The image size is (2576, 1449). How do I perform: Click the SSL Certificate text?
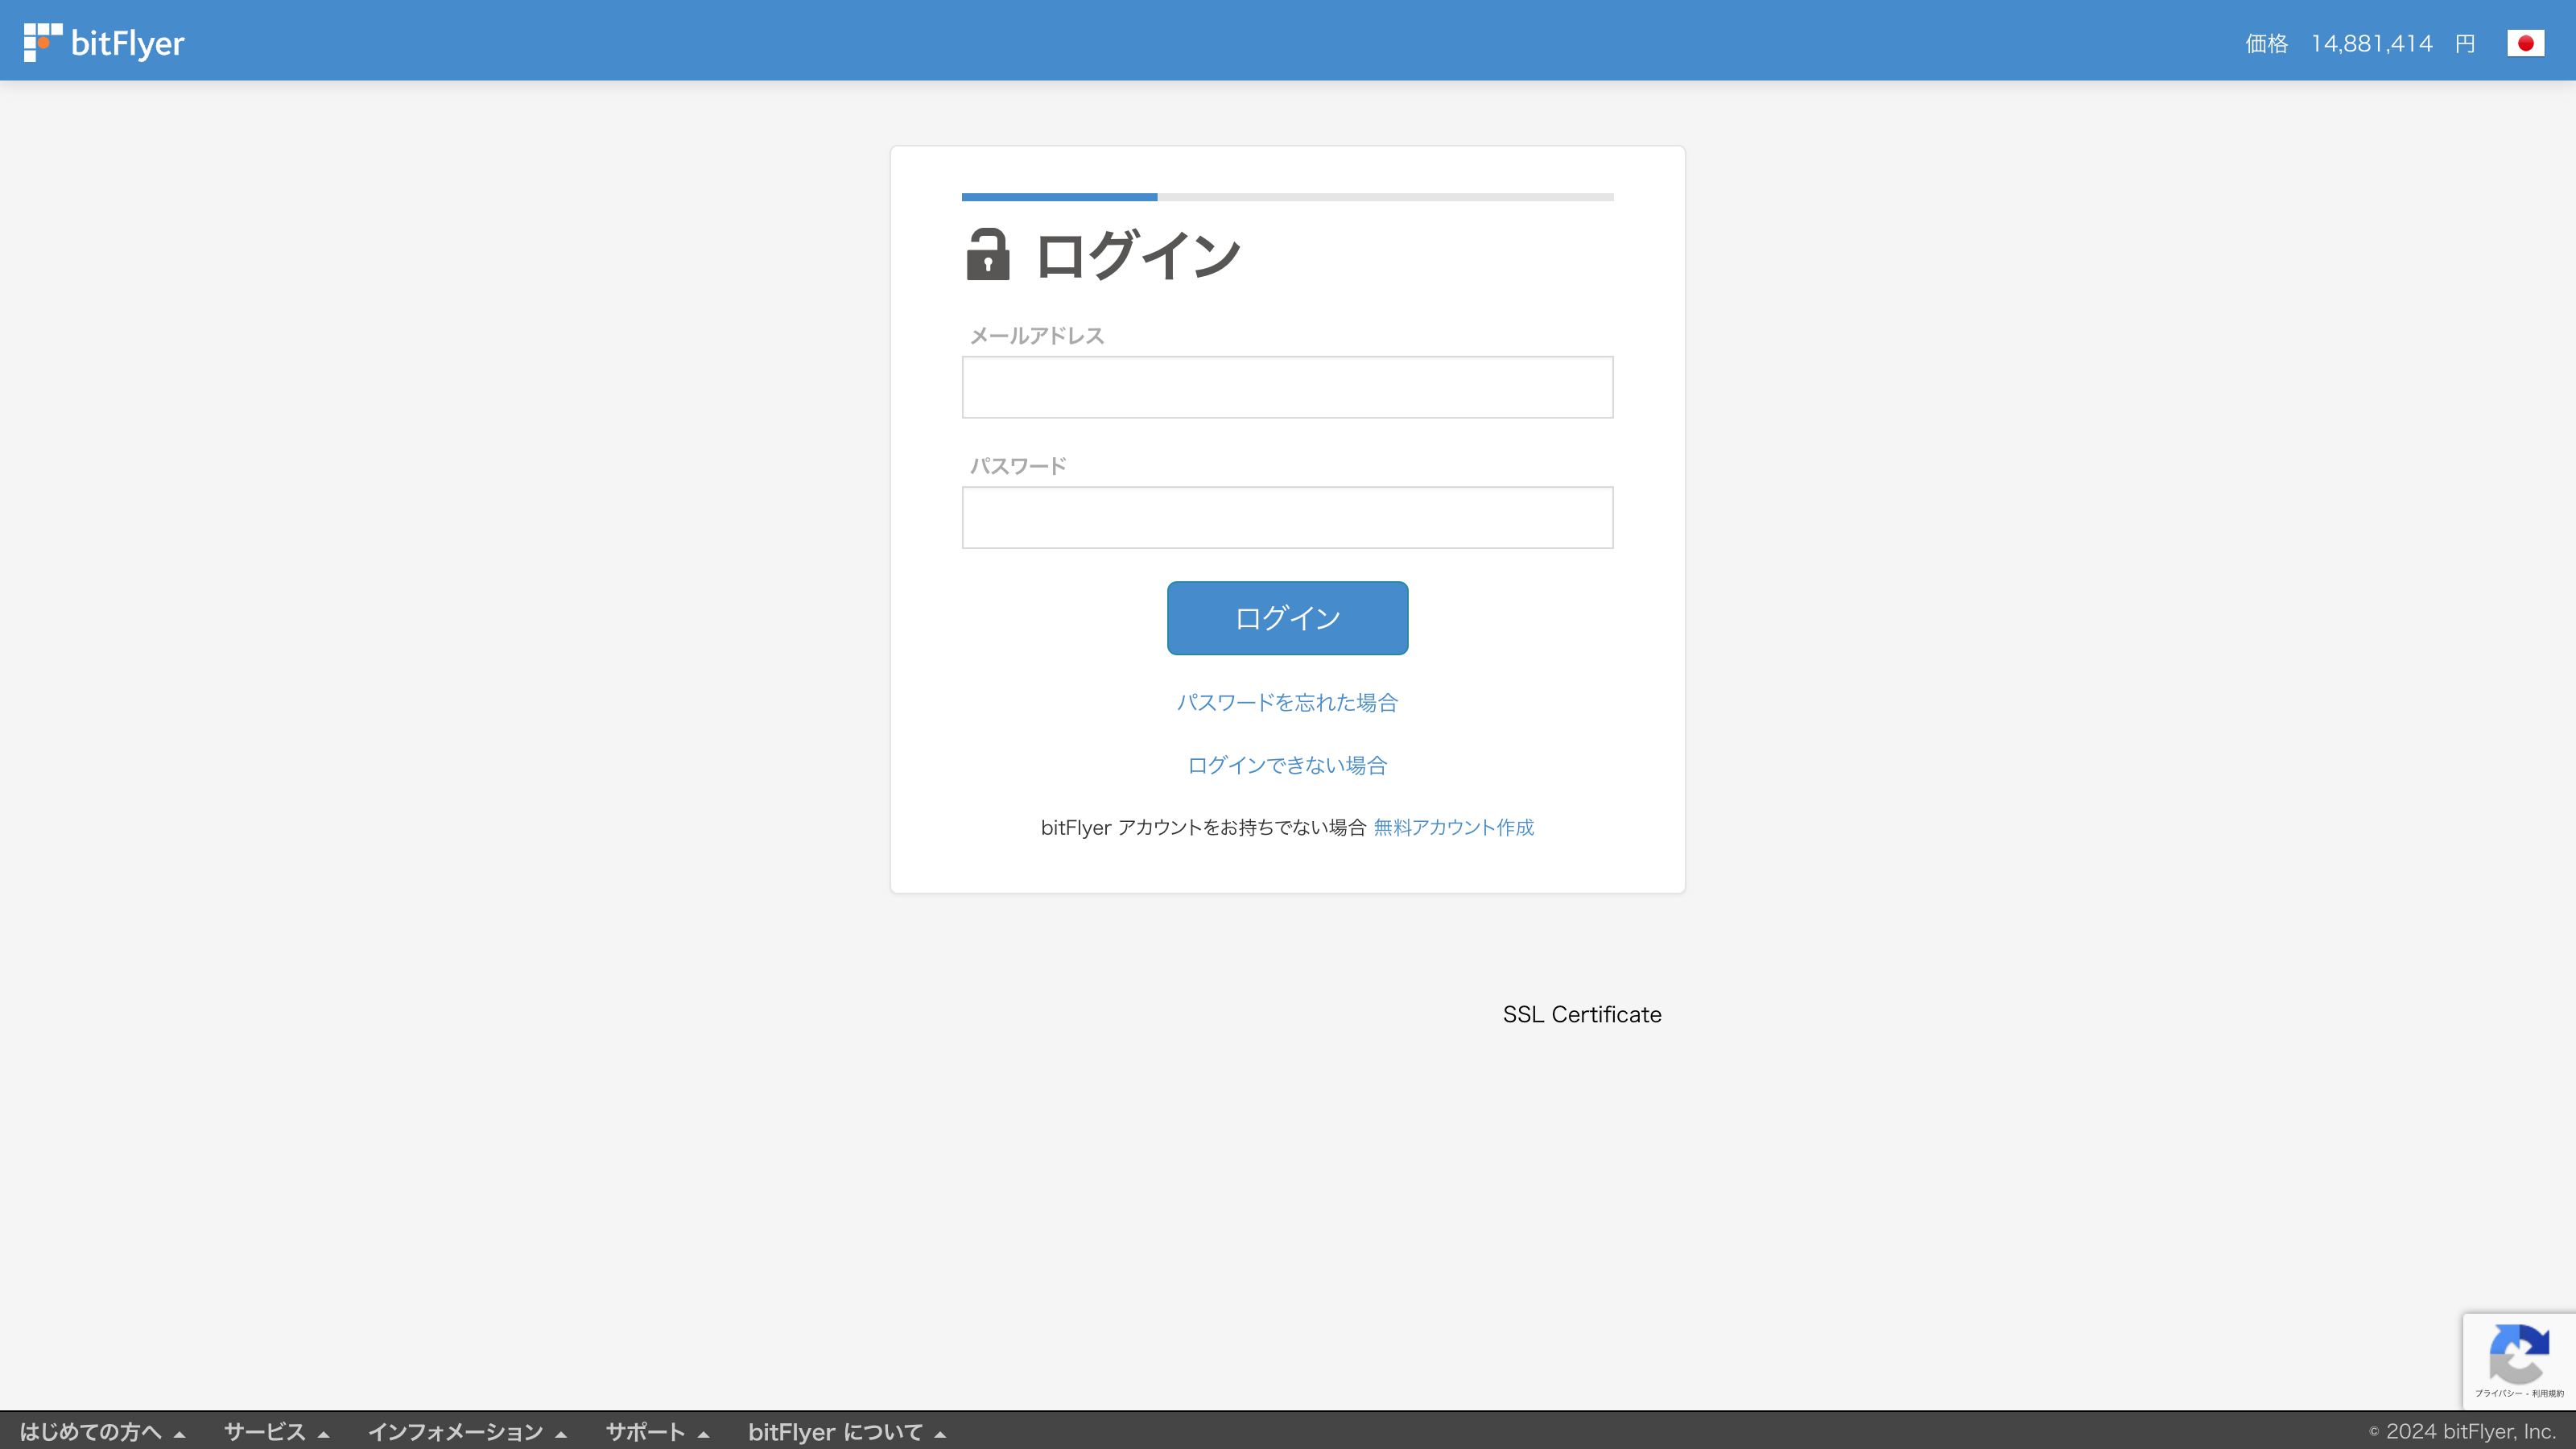1581,1014
